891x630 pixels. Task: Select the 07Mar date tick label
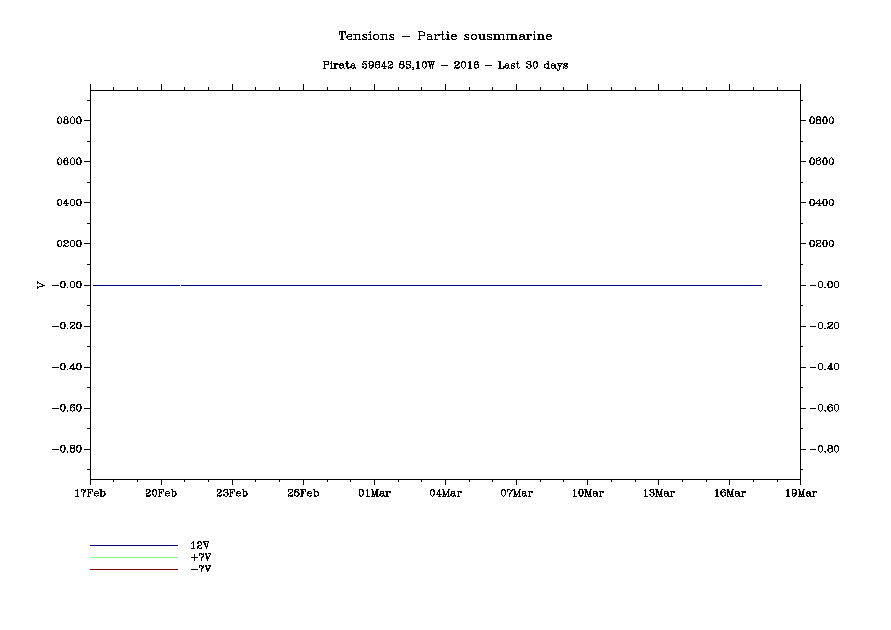(x=516, y=493)
